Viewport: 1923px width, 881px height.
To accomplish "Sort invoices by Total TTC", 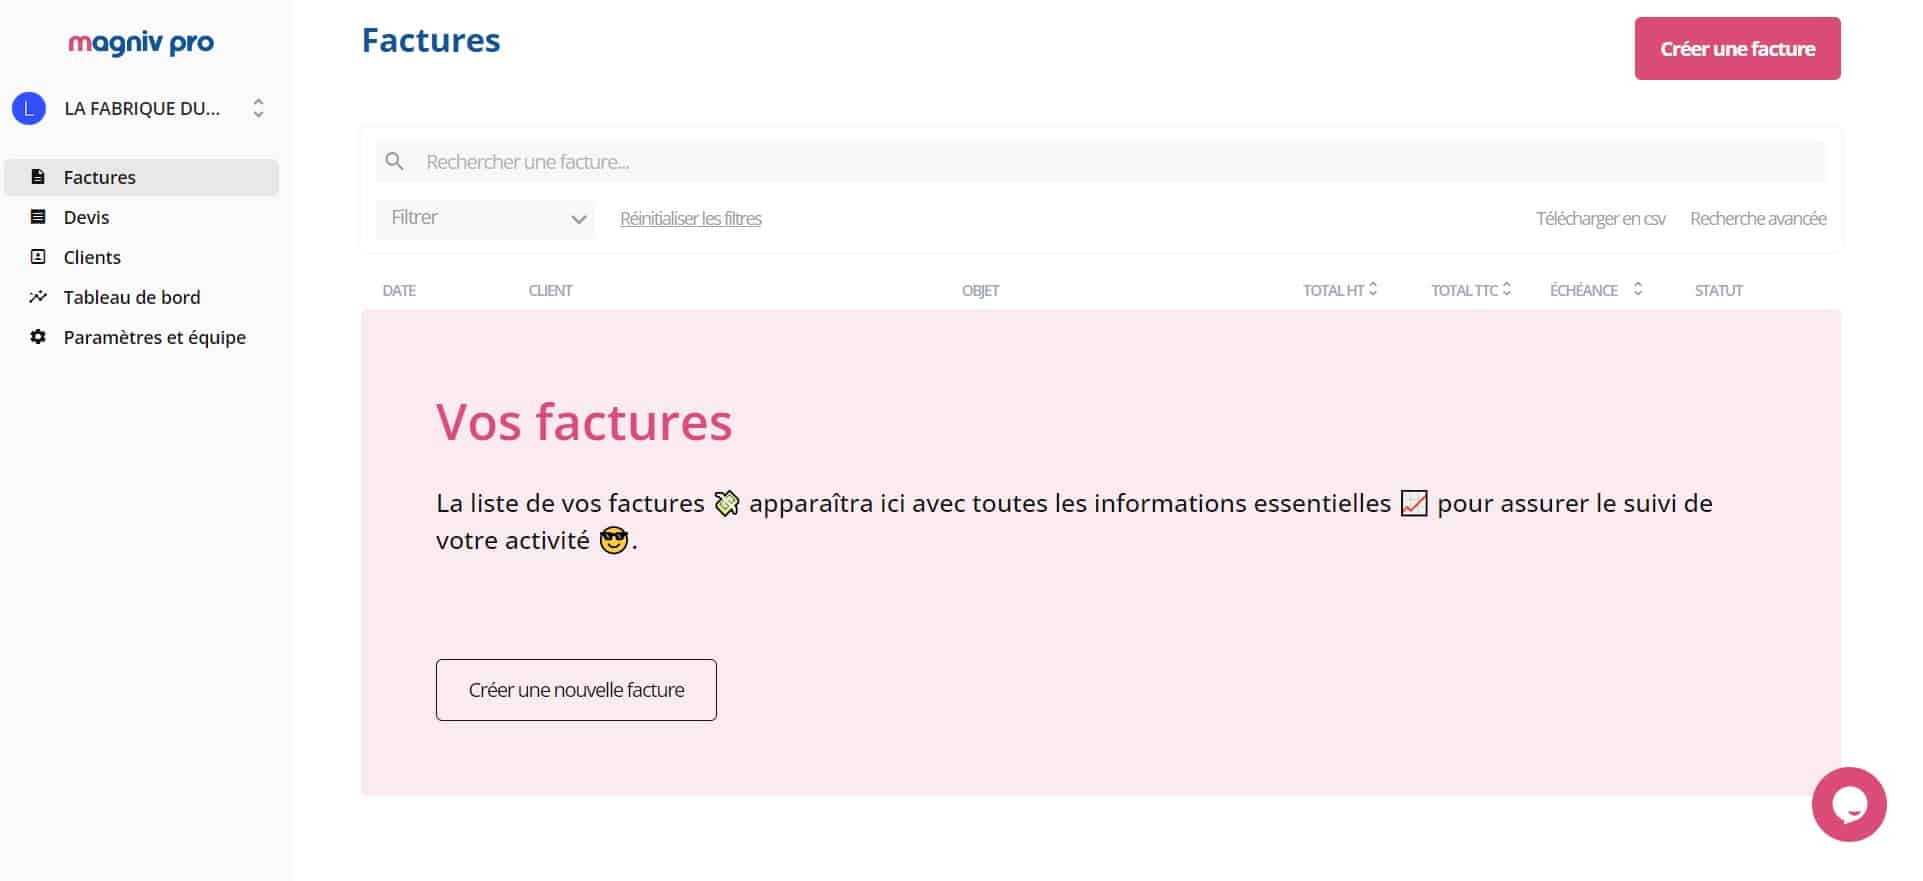I will pyautogui.click(x=1506, y=289).
